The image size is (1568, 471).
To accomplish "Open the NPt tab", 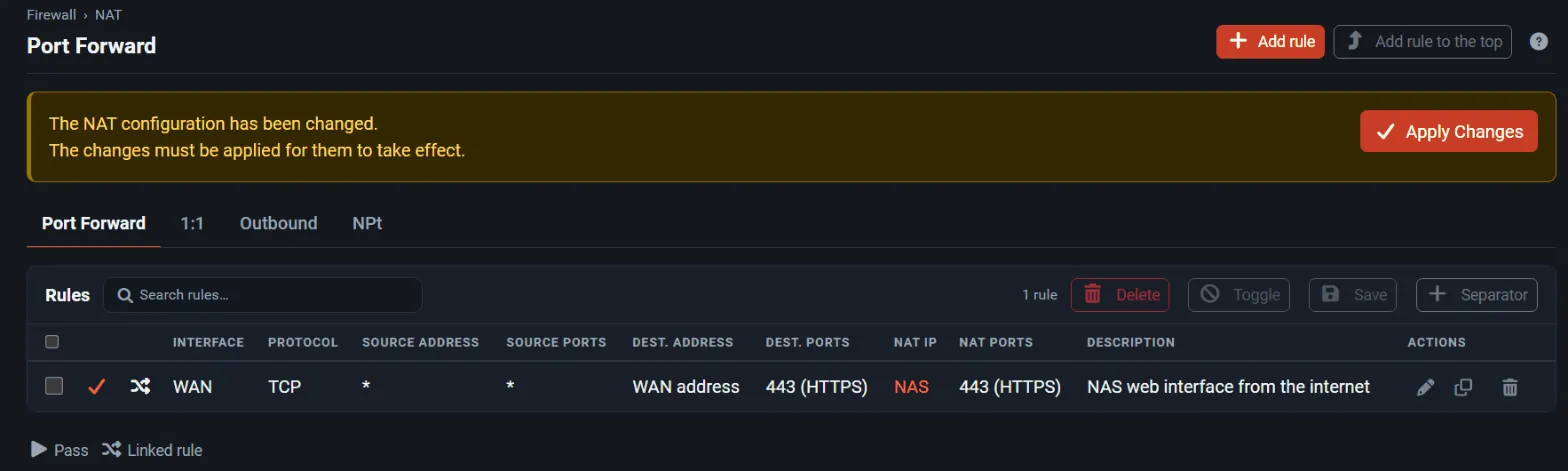I will tap(367, 223).
